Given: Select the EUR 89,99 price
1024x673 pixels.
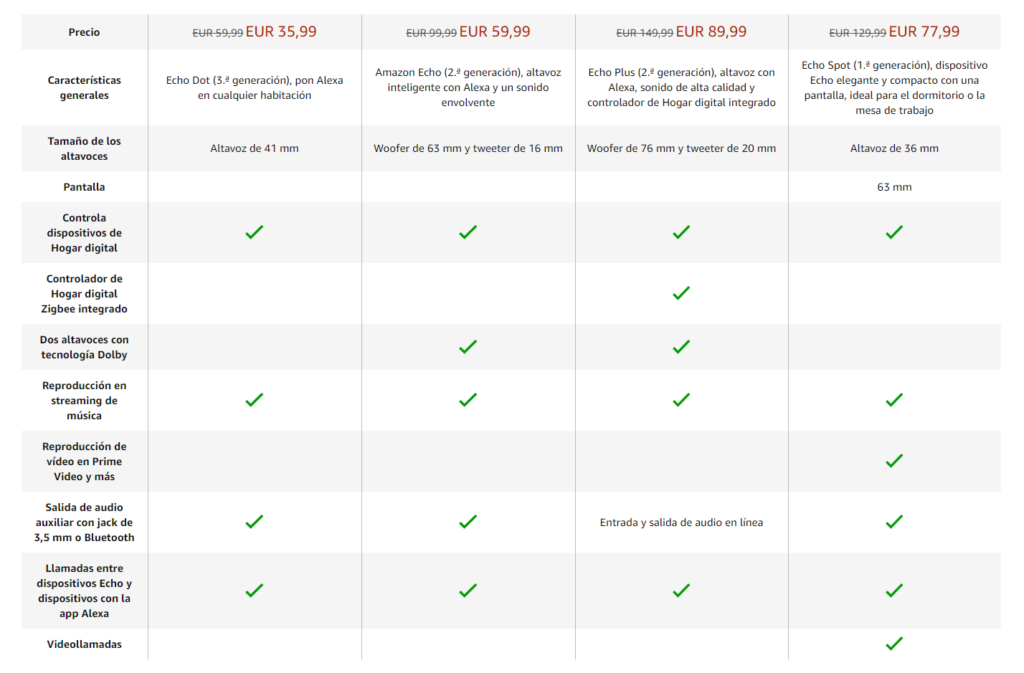Looking at the screenshot, I should tap(711, 31).
